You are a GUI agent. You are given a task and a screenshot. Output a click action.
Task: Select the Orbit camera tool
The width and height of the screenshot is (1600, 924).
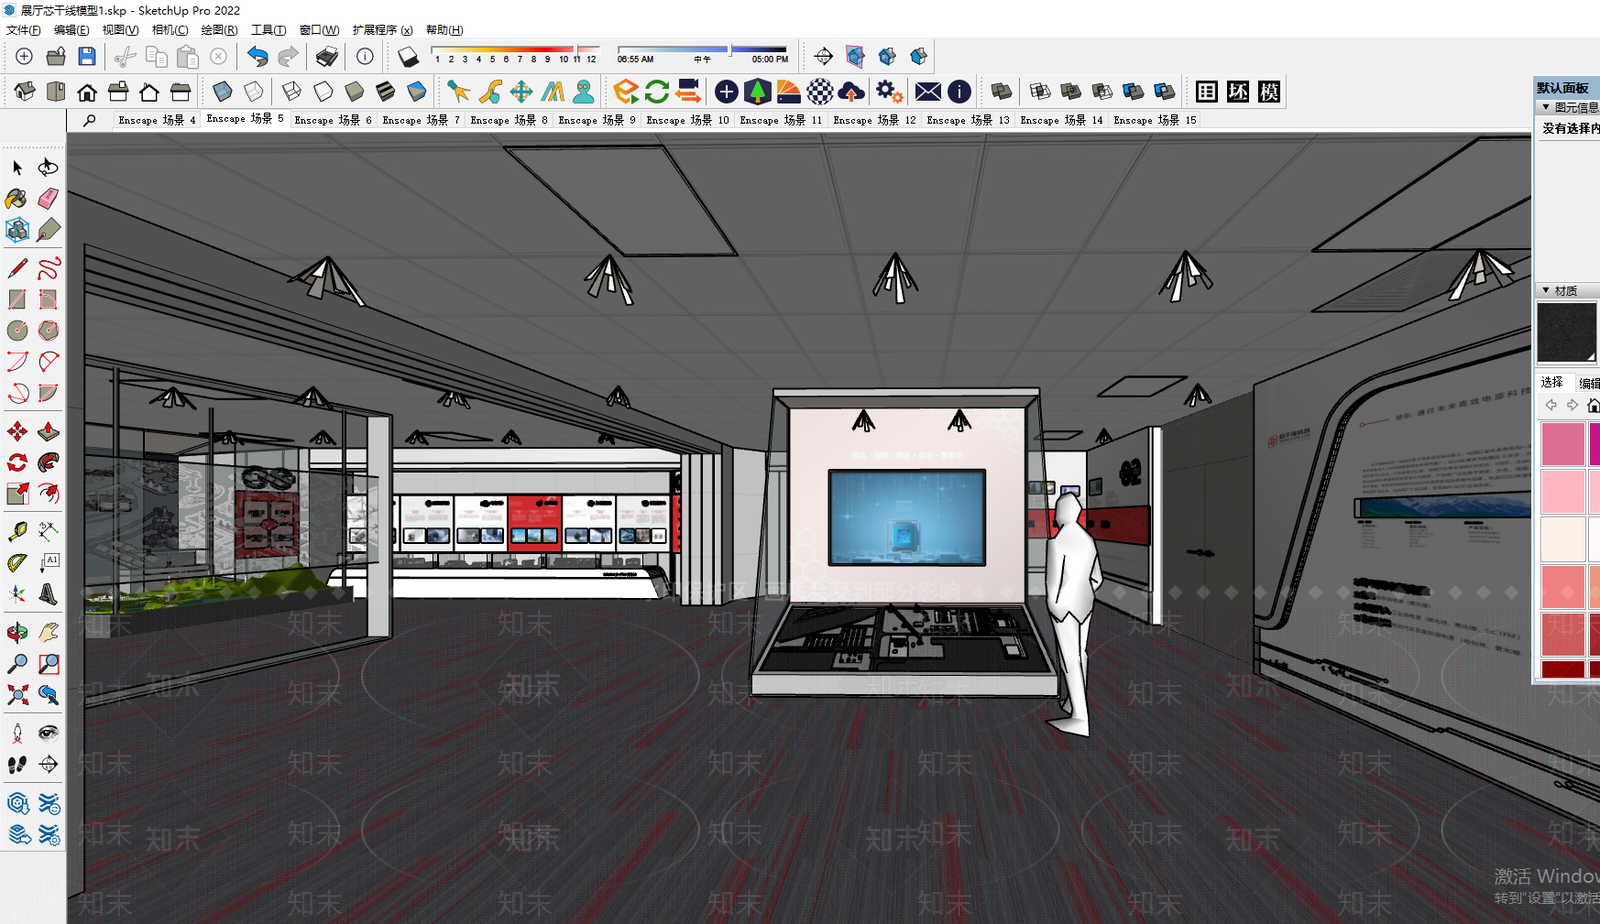click(x=17, y=633)
